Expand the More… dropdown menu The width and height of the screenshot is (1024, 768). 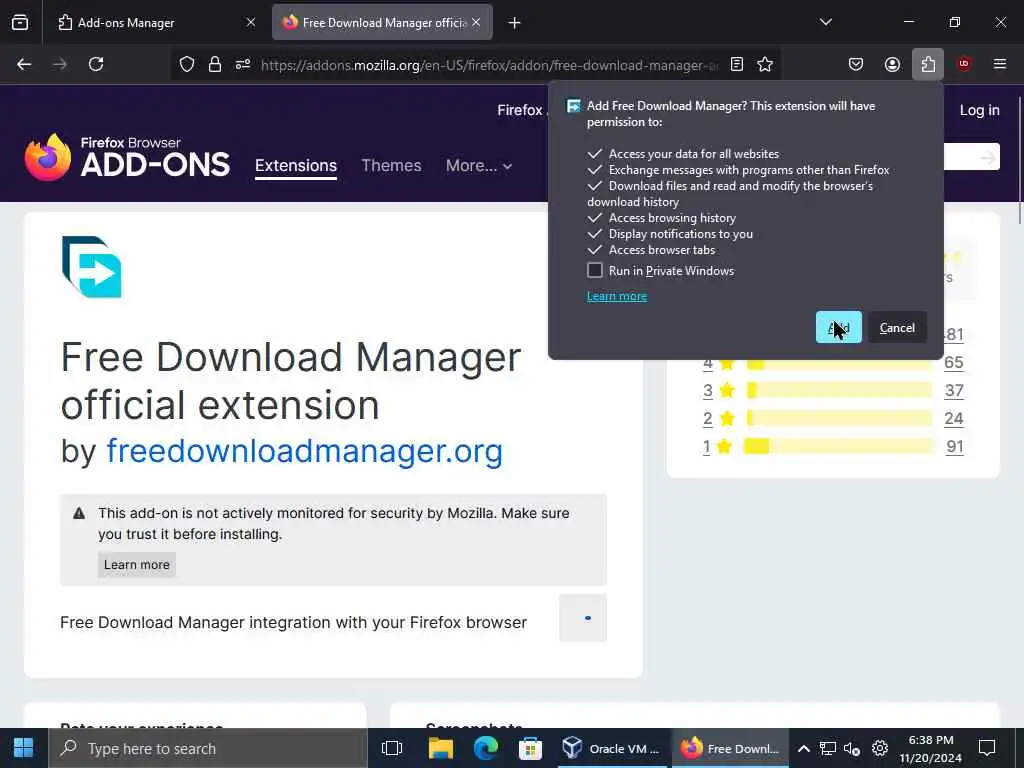point(479,166)
